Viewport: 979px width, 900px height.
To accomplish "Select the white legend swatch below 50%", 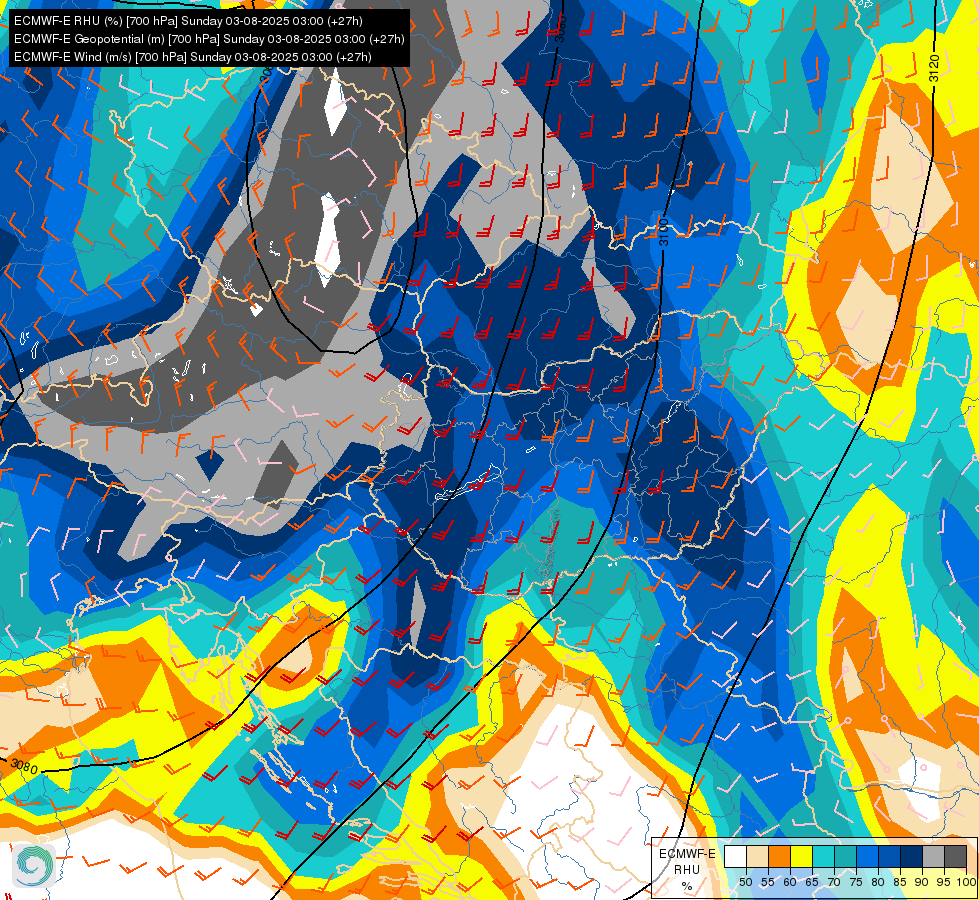I will pos(735,856).
